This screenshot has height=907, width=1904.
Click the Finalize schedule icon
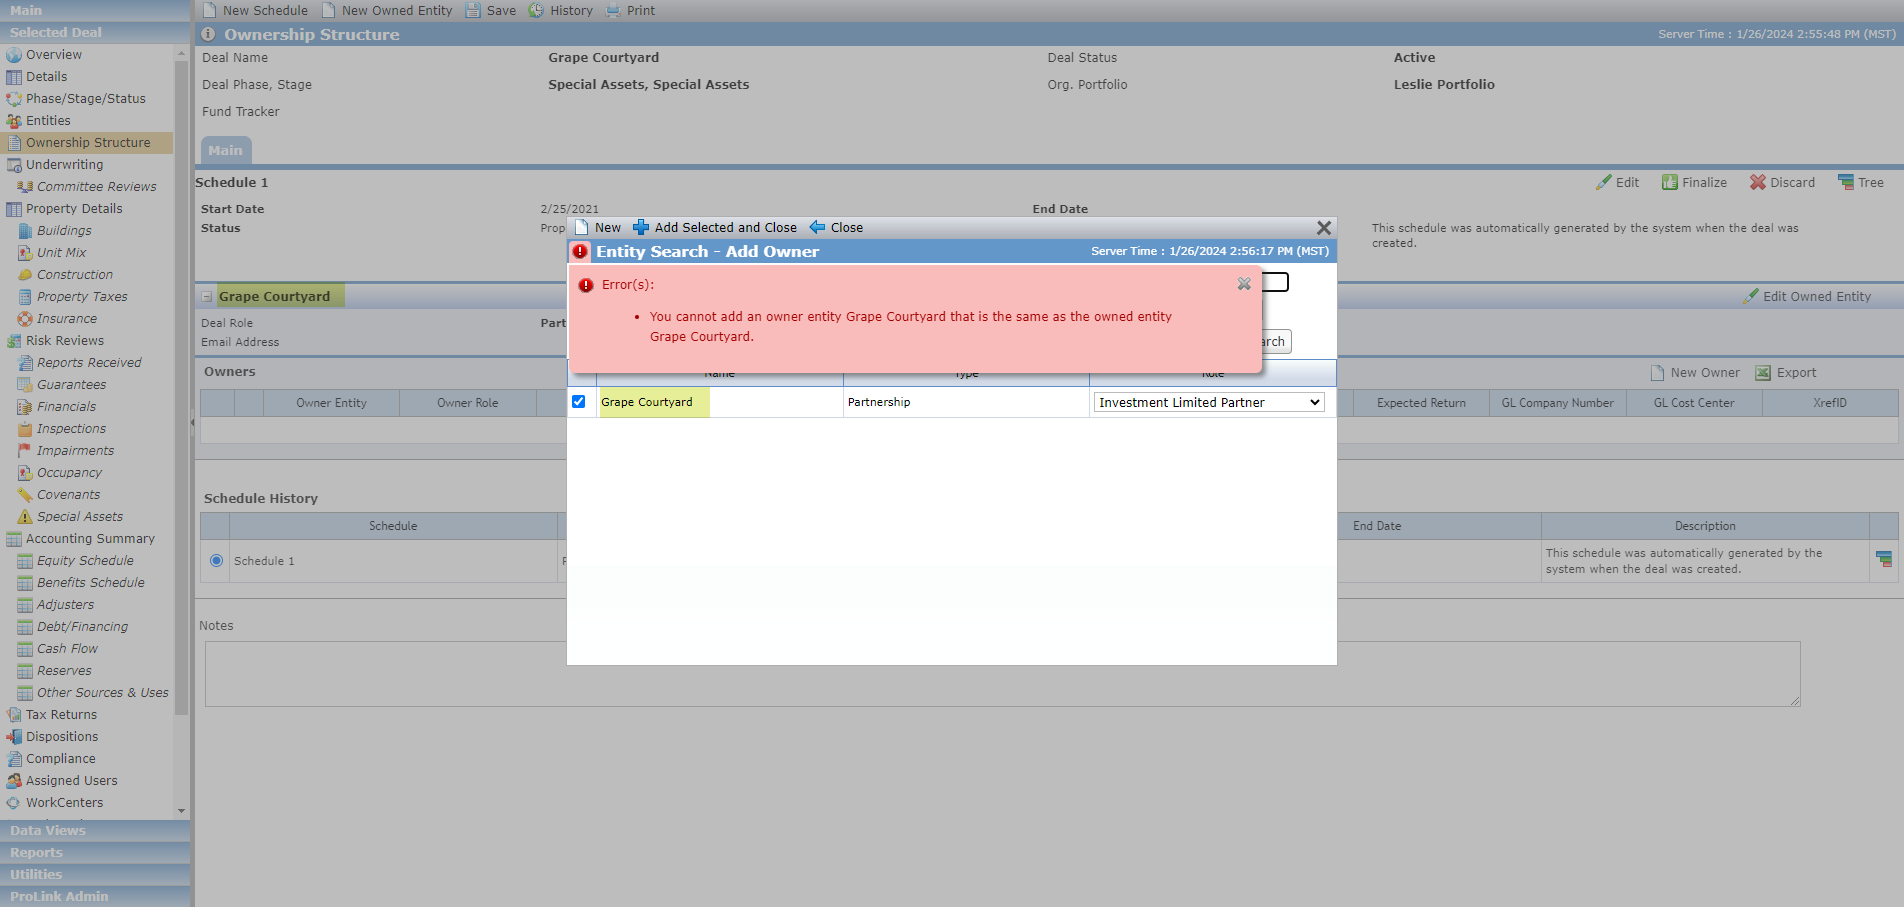click(x=1670, y=182)
